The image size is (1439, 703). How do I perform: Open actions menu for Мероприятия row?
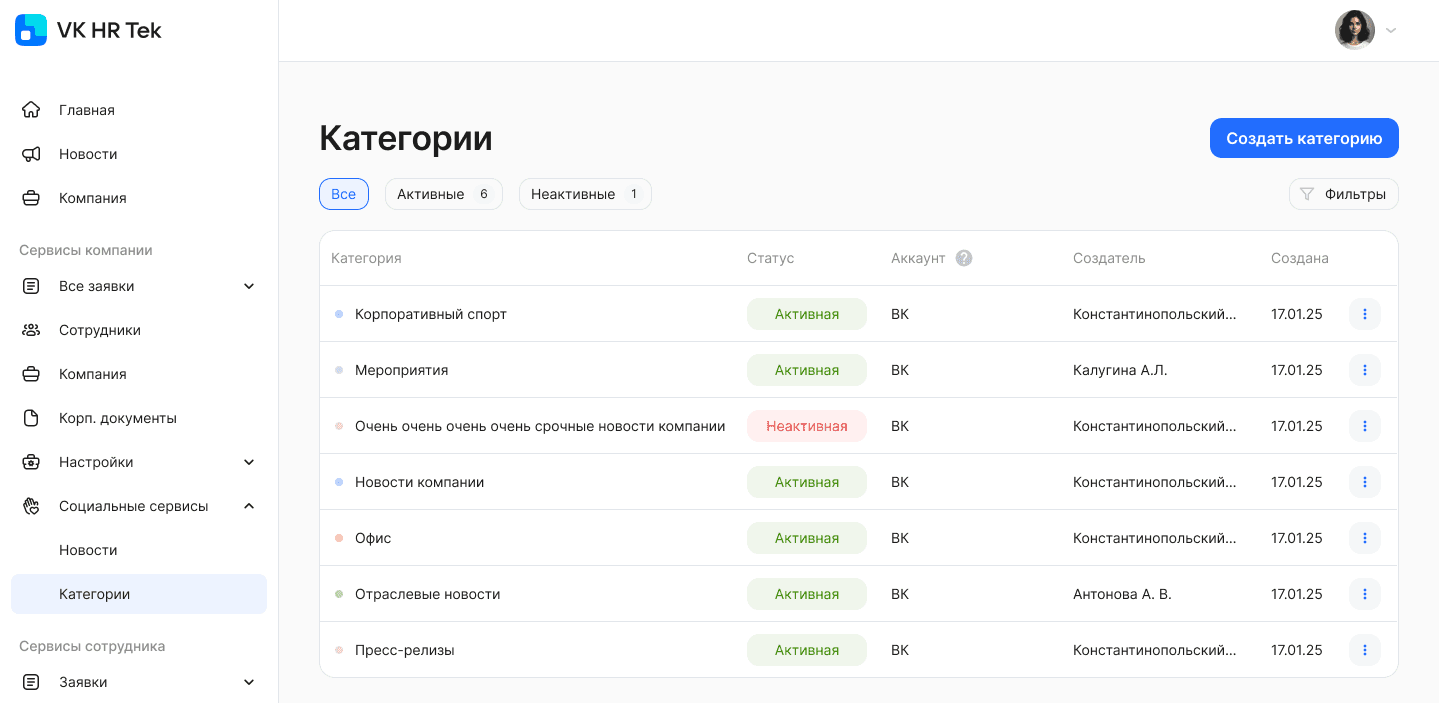point(1364,370)
